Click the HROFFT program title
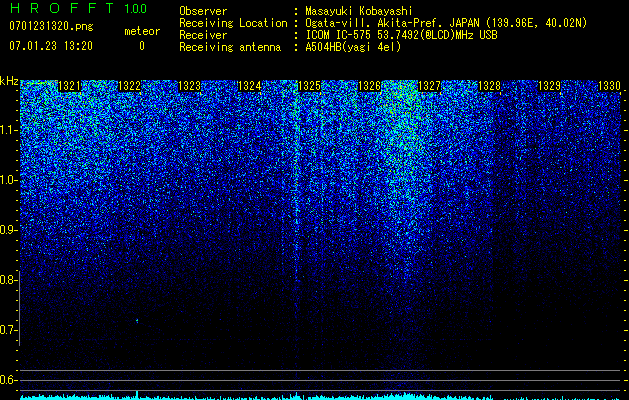The image size is (629, 400). [63, 8]
